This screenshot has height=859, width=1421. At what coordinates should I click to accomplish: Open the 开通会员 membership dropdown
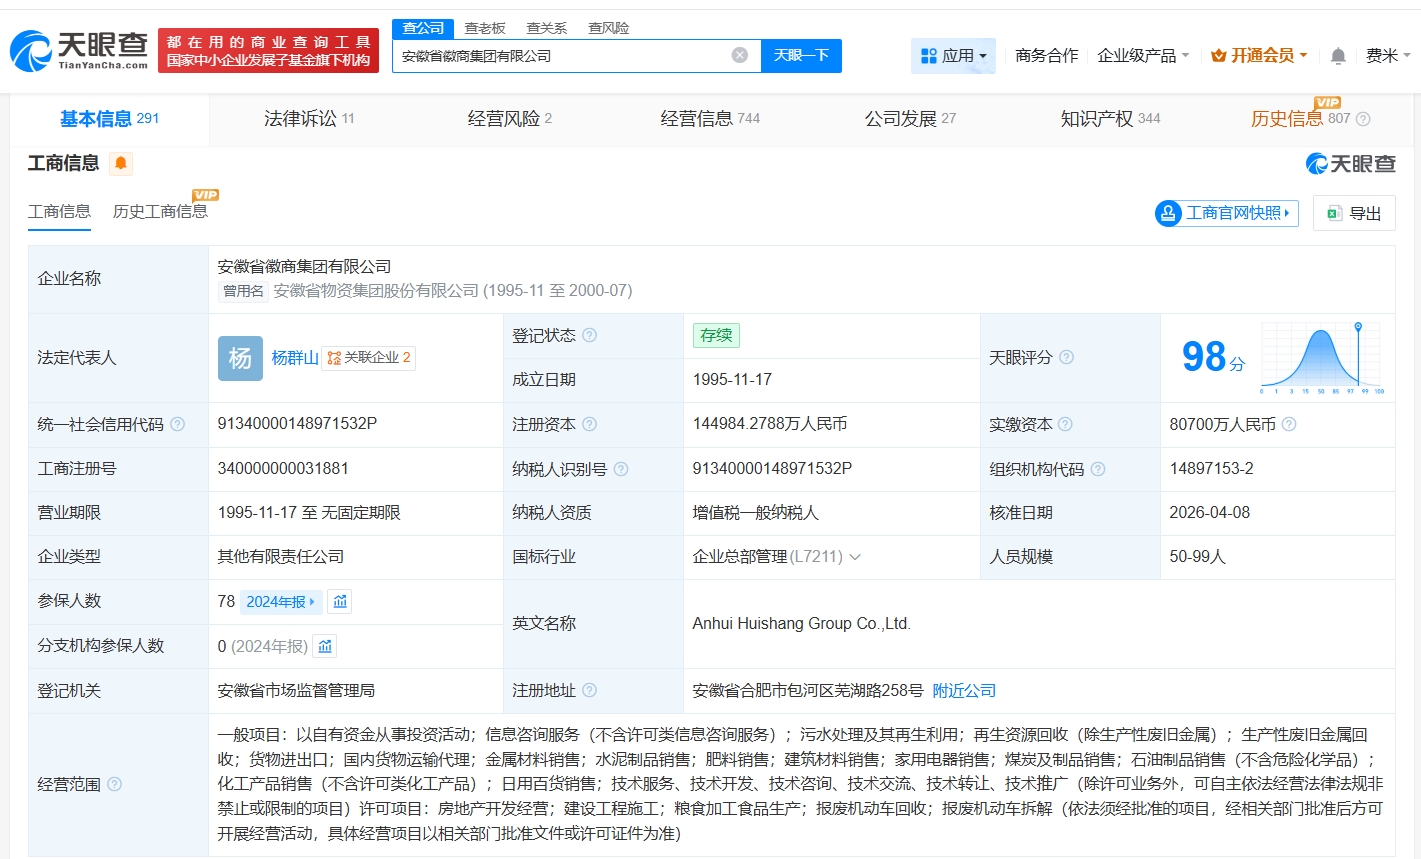click(1258, 56)
